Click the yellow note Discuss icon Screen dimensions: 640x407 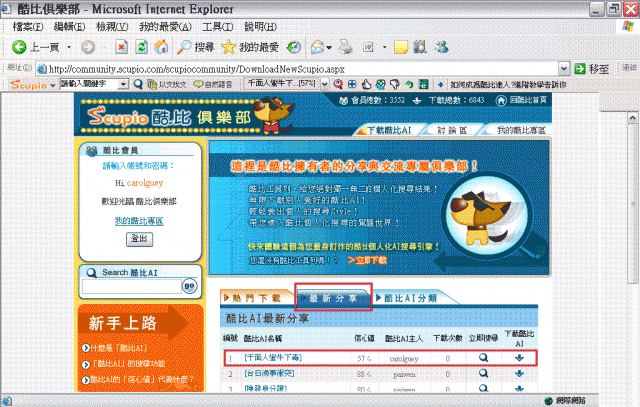coord(400,47)
